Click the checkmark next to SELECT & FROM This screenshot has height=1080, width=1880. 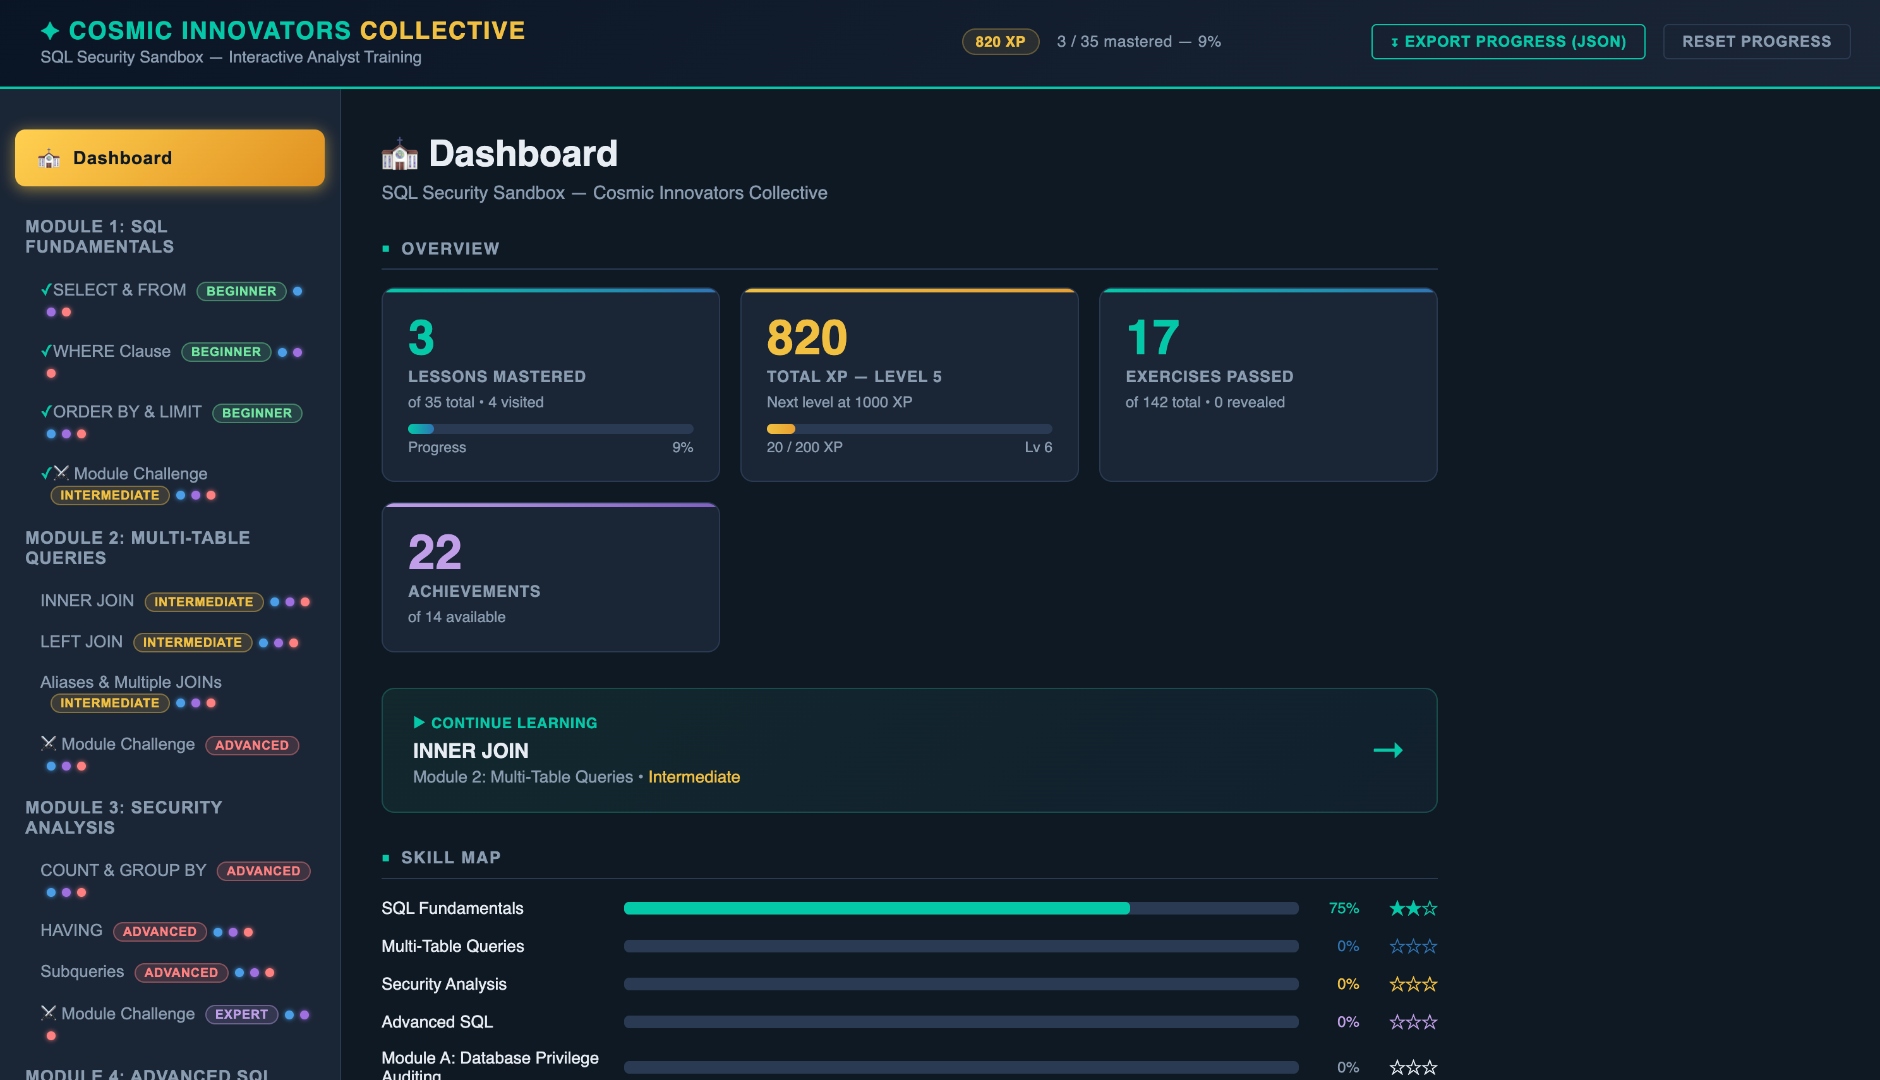(46, 290)
